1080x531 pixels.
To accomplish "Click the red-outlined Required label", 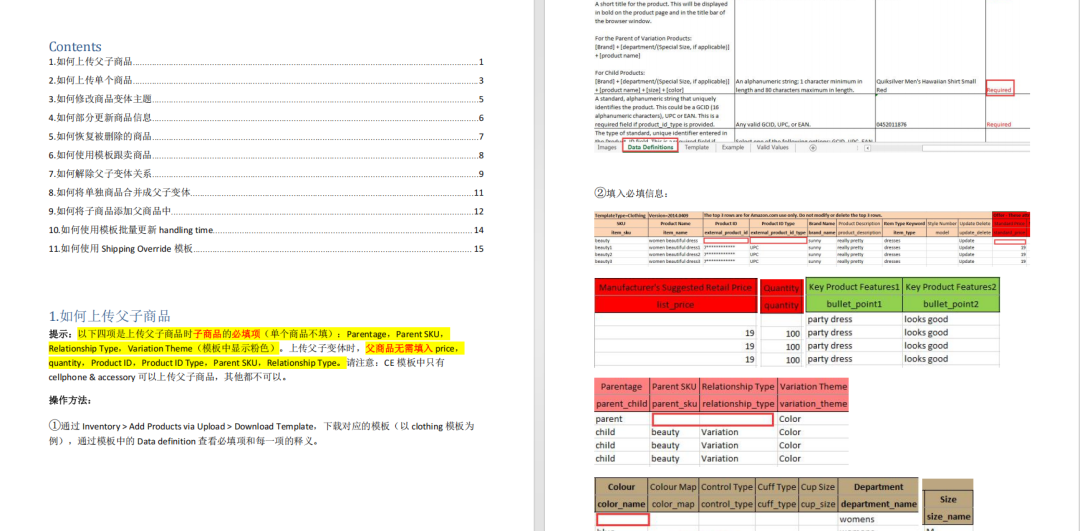I will pyautogui.click(x=999, y=90).
